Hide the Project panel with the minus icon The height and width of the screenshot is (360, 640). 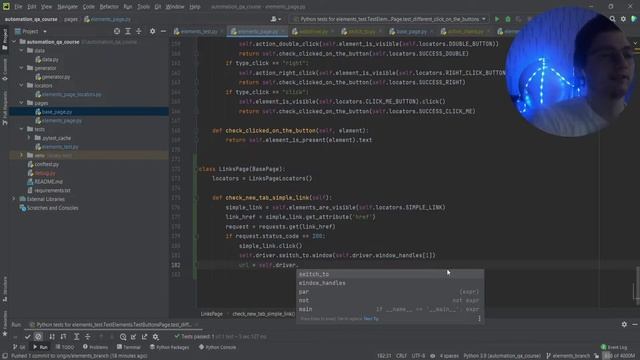163,31
